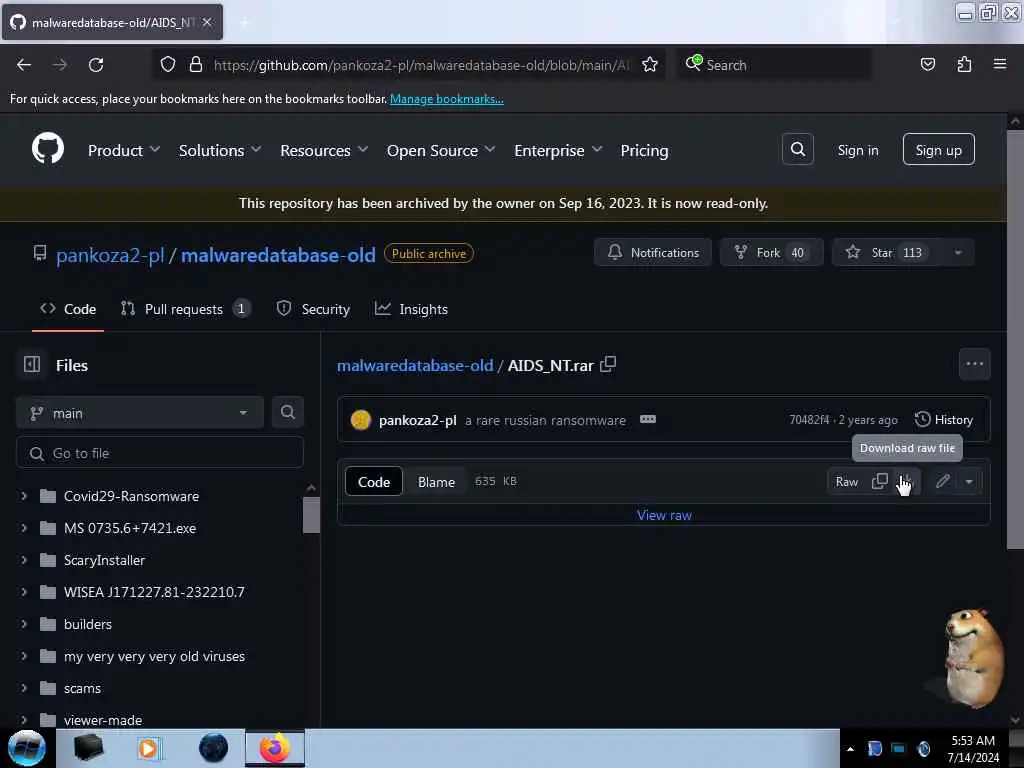1024x768 pixels.
Task: Go to the Pricing page
Action: tap(644, 150)
